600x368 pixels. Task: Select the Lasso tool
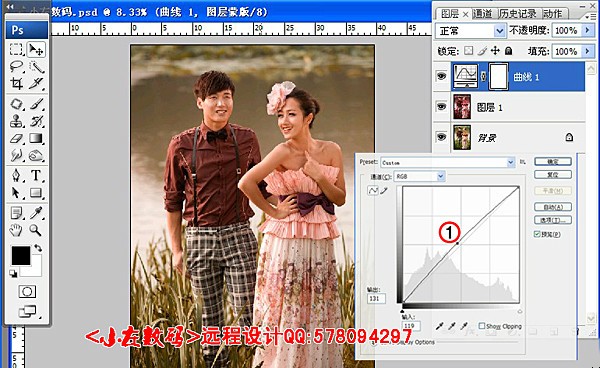pos(16,67)
